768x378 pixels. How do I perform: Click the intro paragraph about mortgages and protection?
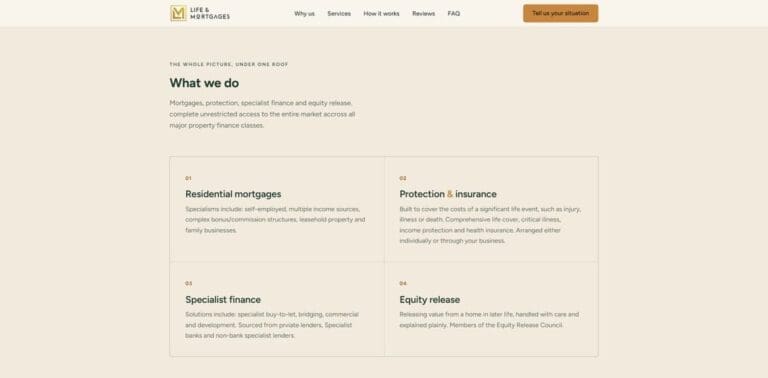pyautogui.click(x=263, y=114)
